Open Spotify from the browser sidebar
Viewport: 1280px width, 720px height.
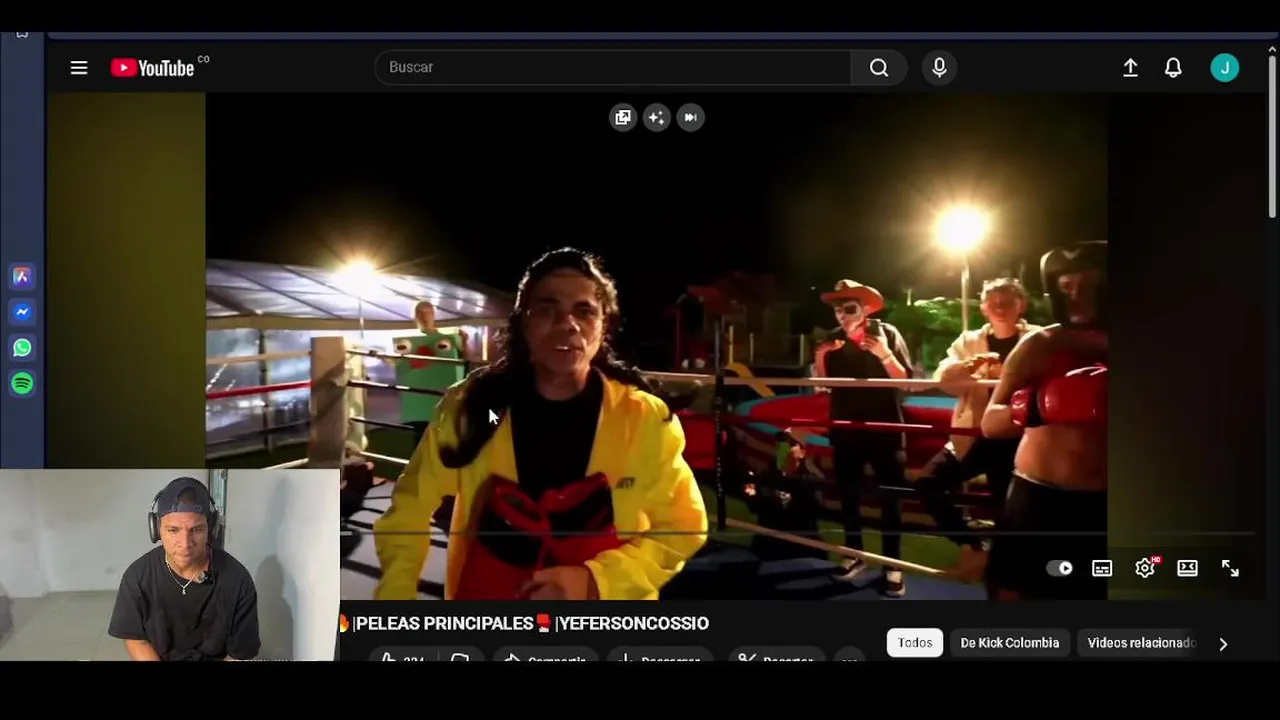pyautogui.click(x=22, y=383)
